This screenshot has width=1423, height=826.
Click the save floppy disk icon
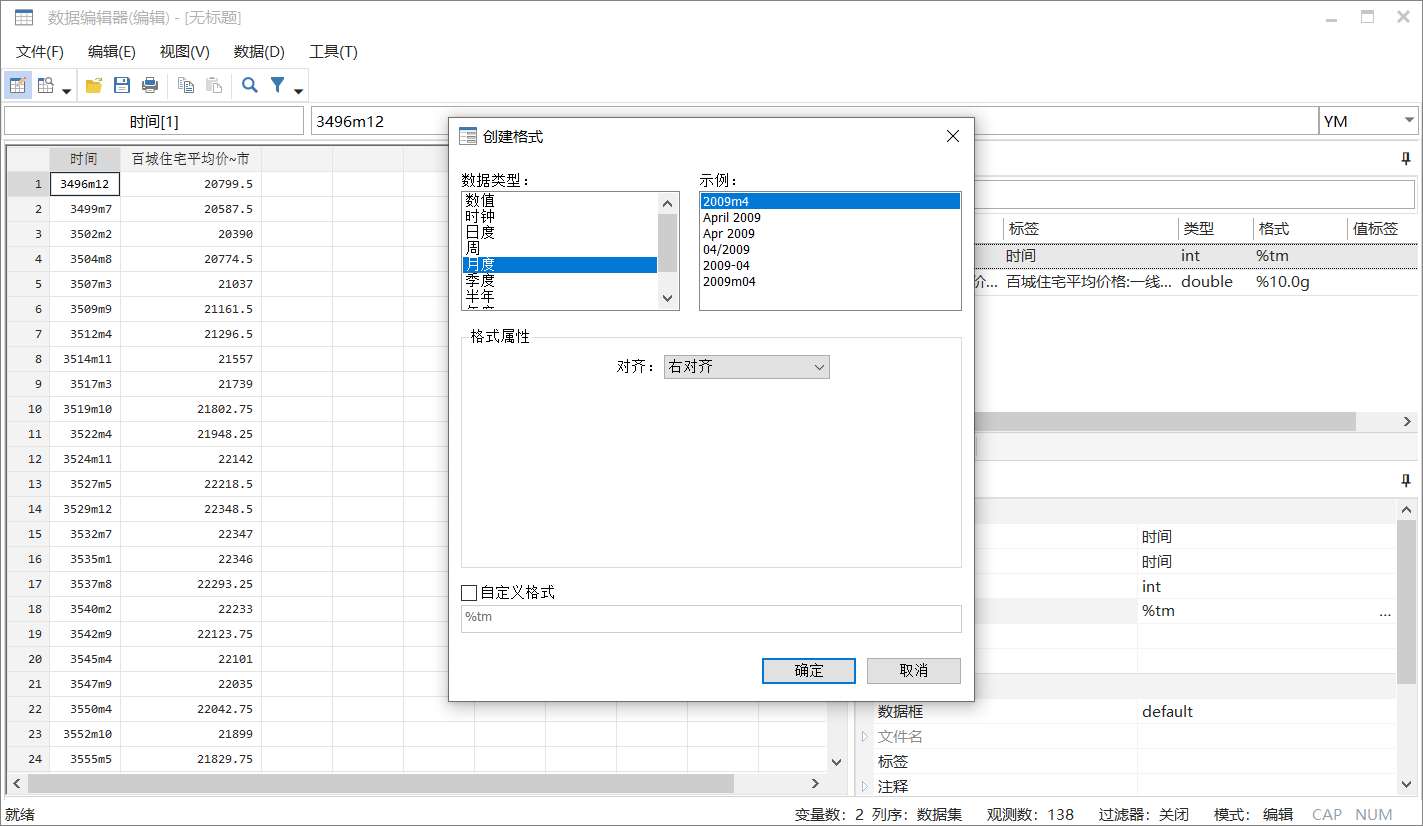[x=122, y=86]
